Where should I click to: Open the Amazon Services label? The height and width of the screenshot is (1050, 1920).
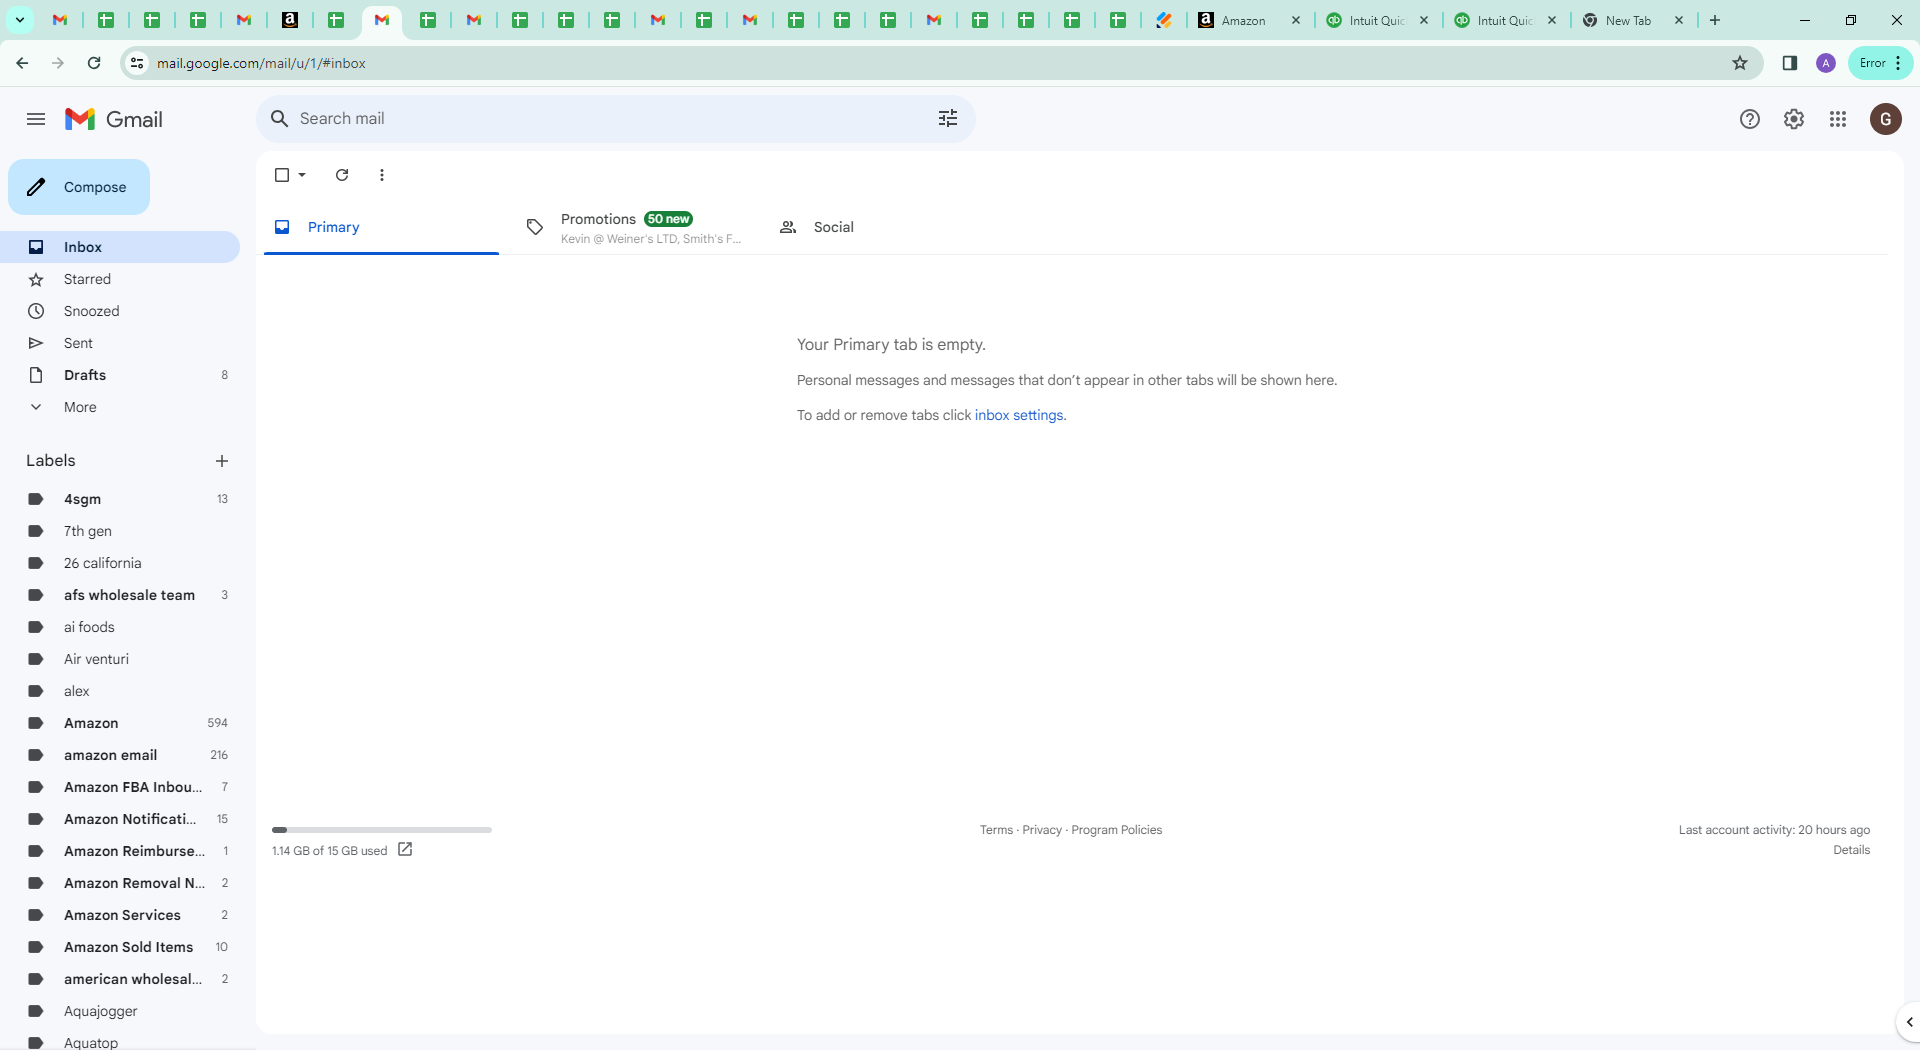point(120,915)
